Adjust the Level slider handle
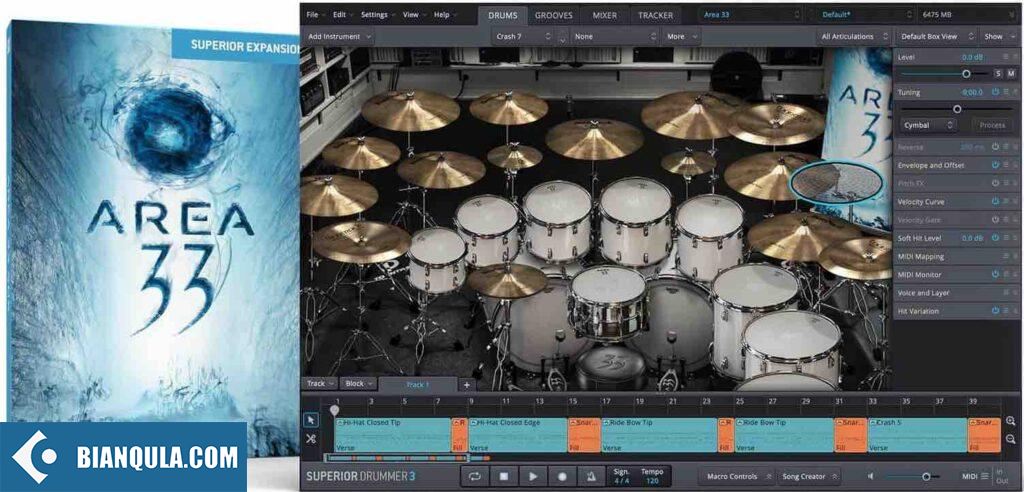The height and width of the screenshot is (492, 1024). pos(966,74)
